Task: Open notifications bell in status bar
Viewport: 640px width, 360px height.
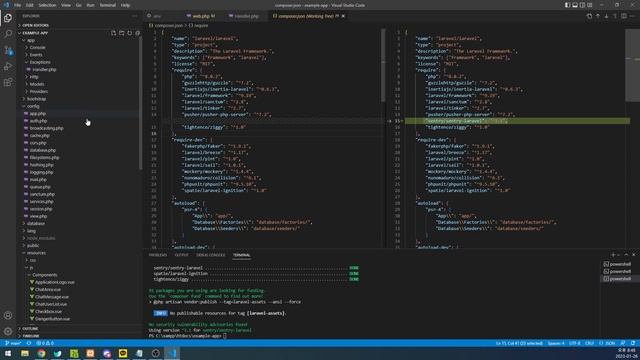Action: tap(632, 343)
